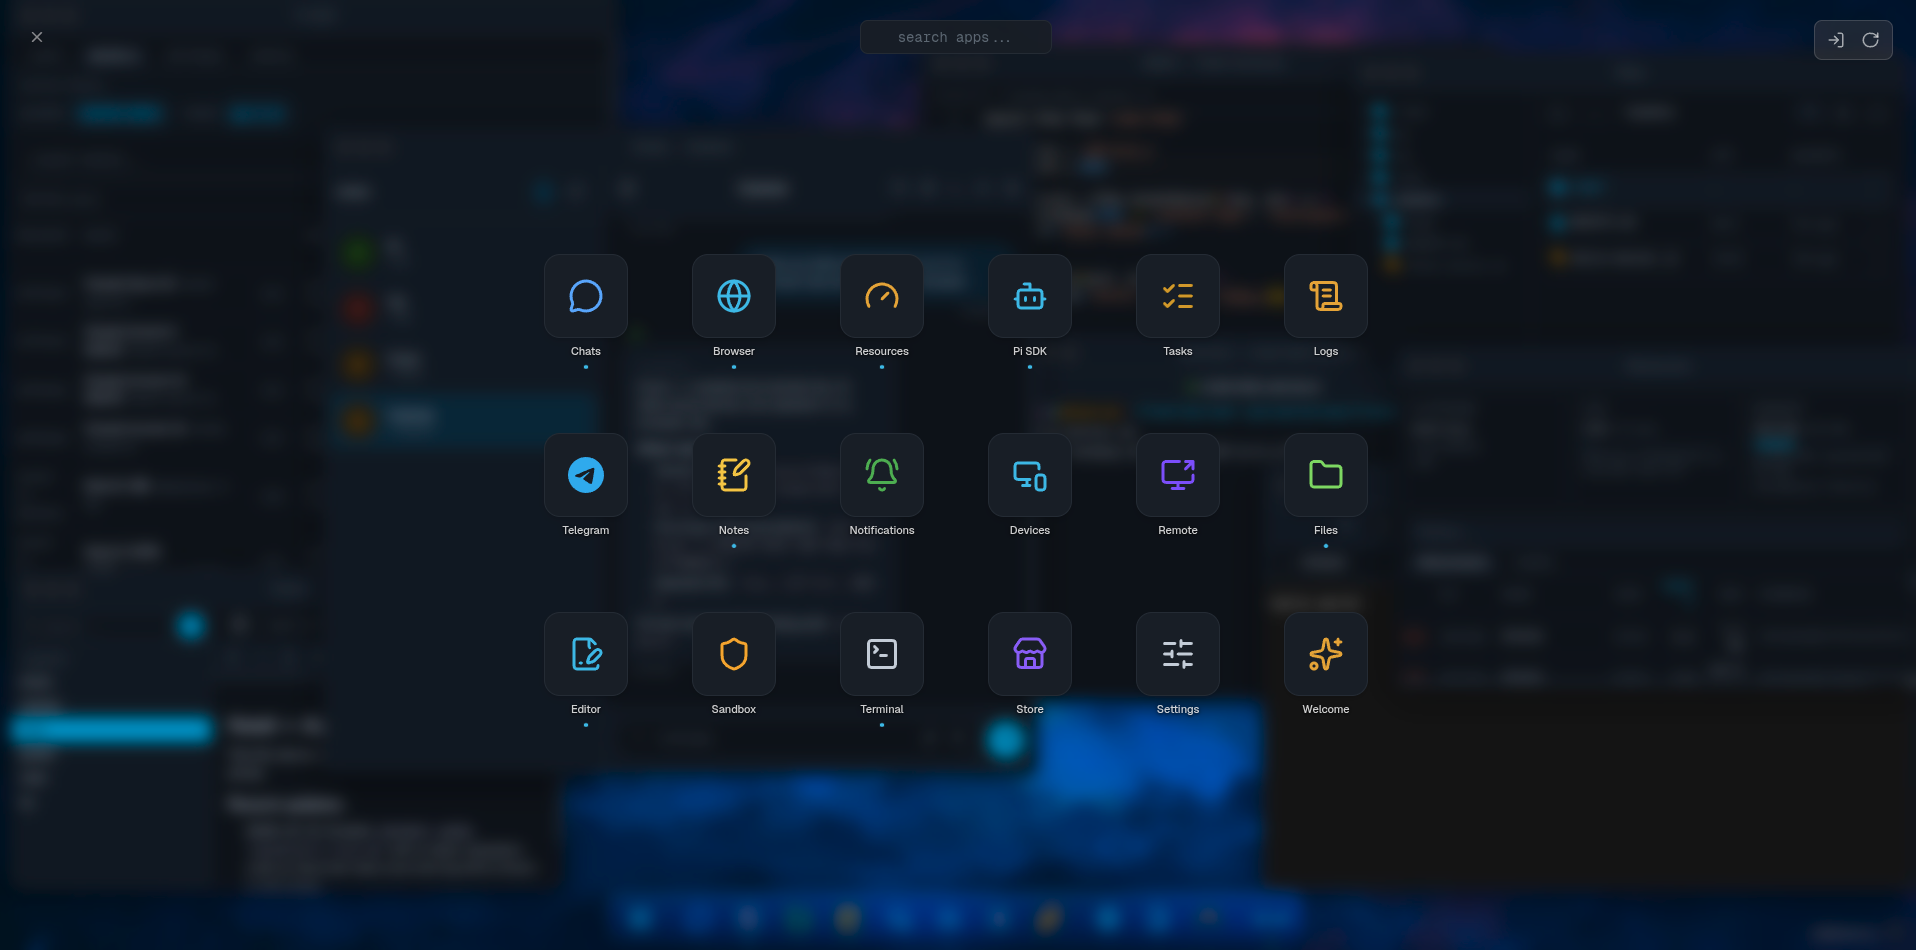
Task: Open the Sandbox shield app
Action: 733,654
